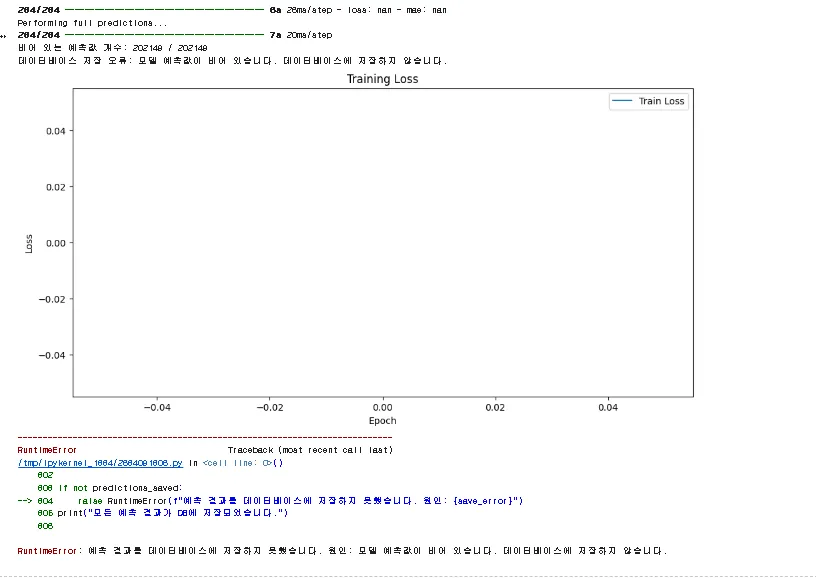Select the "Training Loss" chart title
Image resolution: width=816 pixels, height=578 pixels.
(382, 79)
